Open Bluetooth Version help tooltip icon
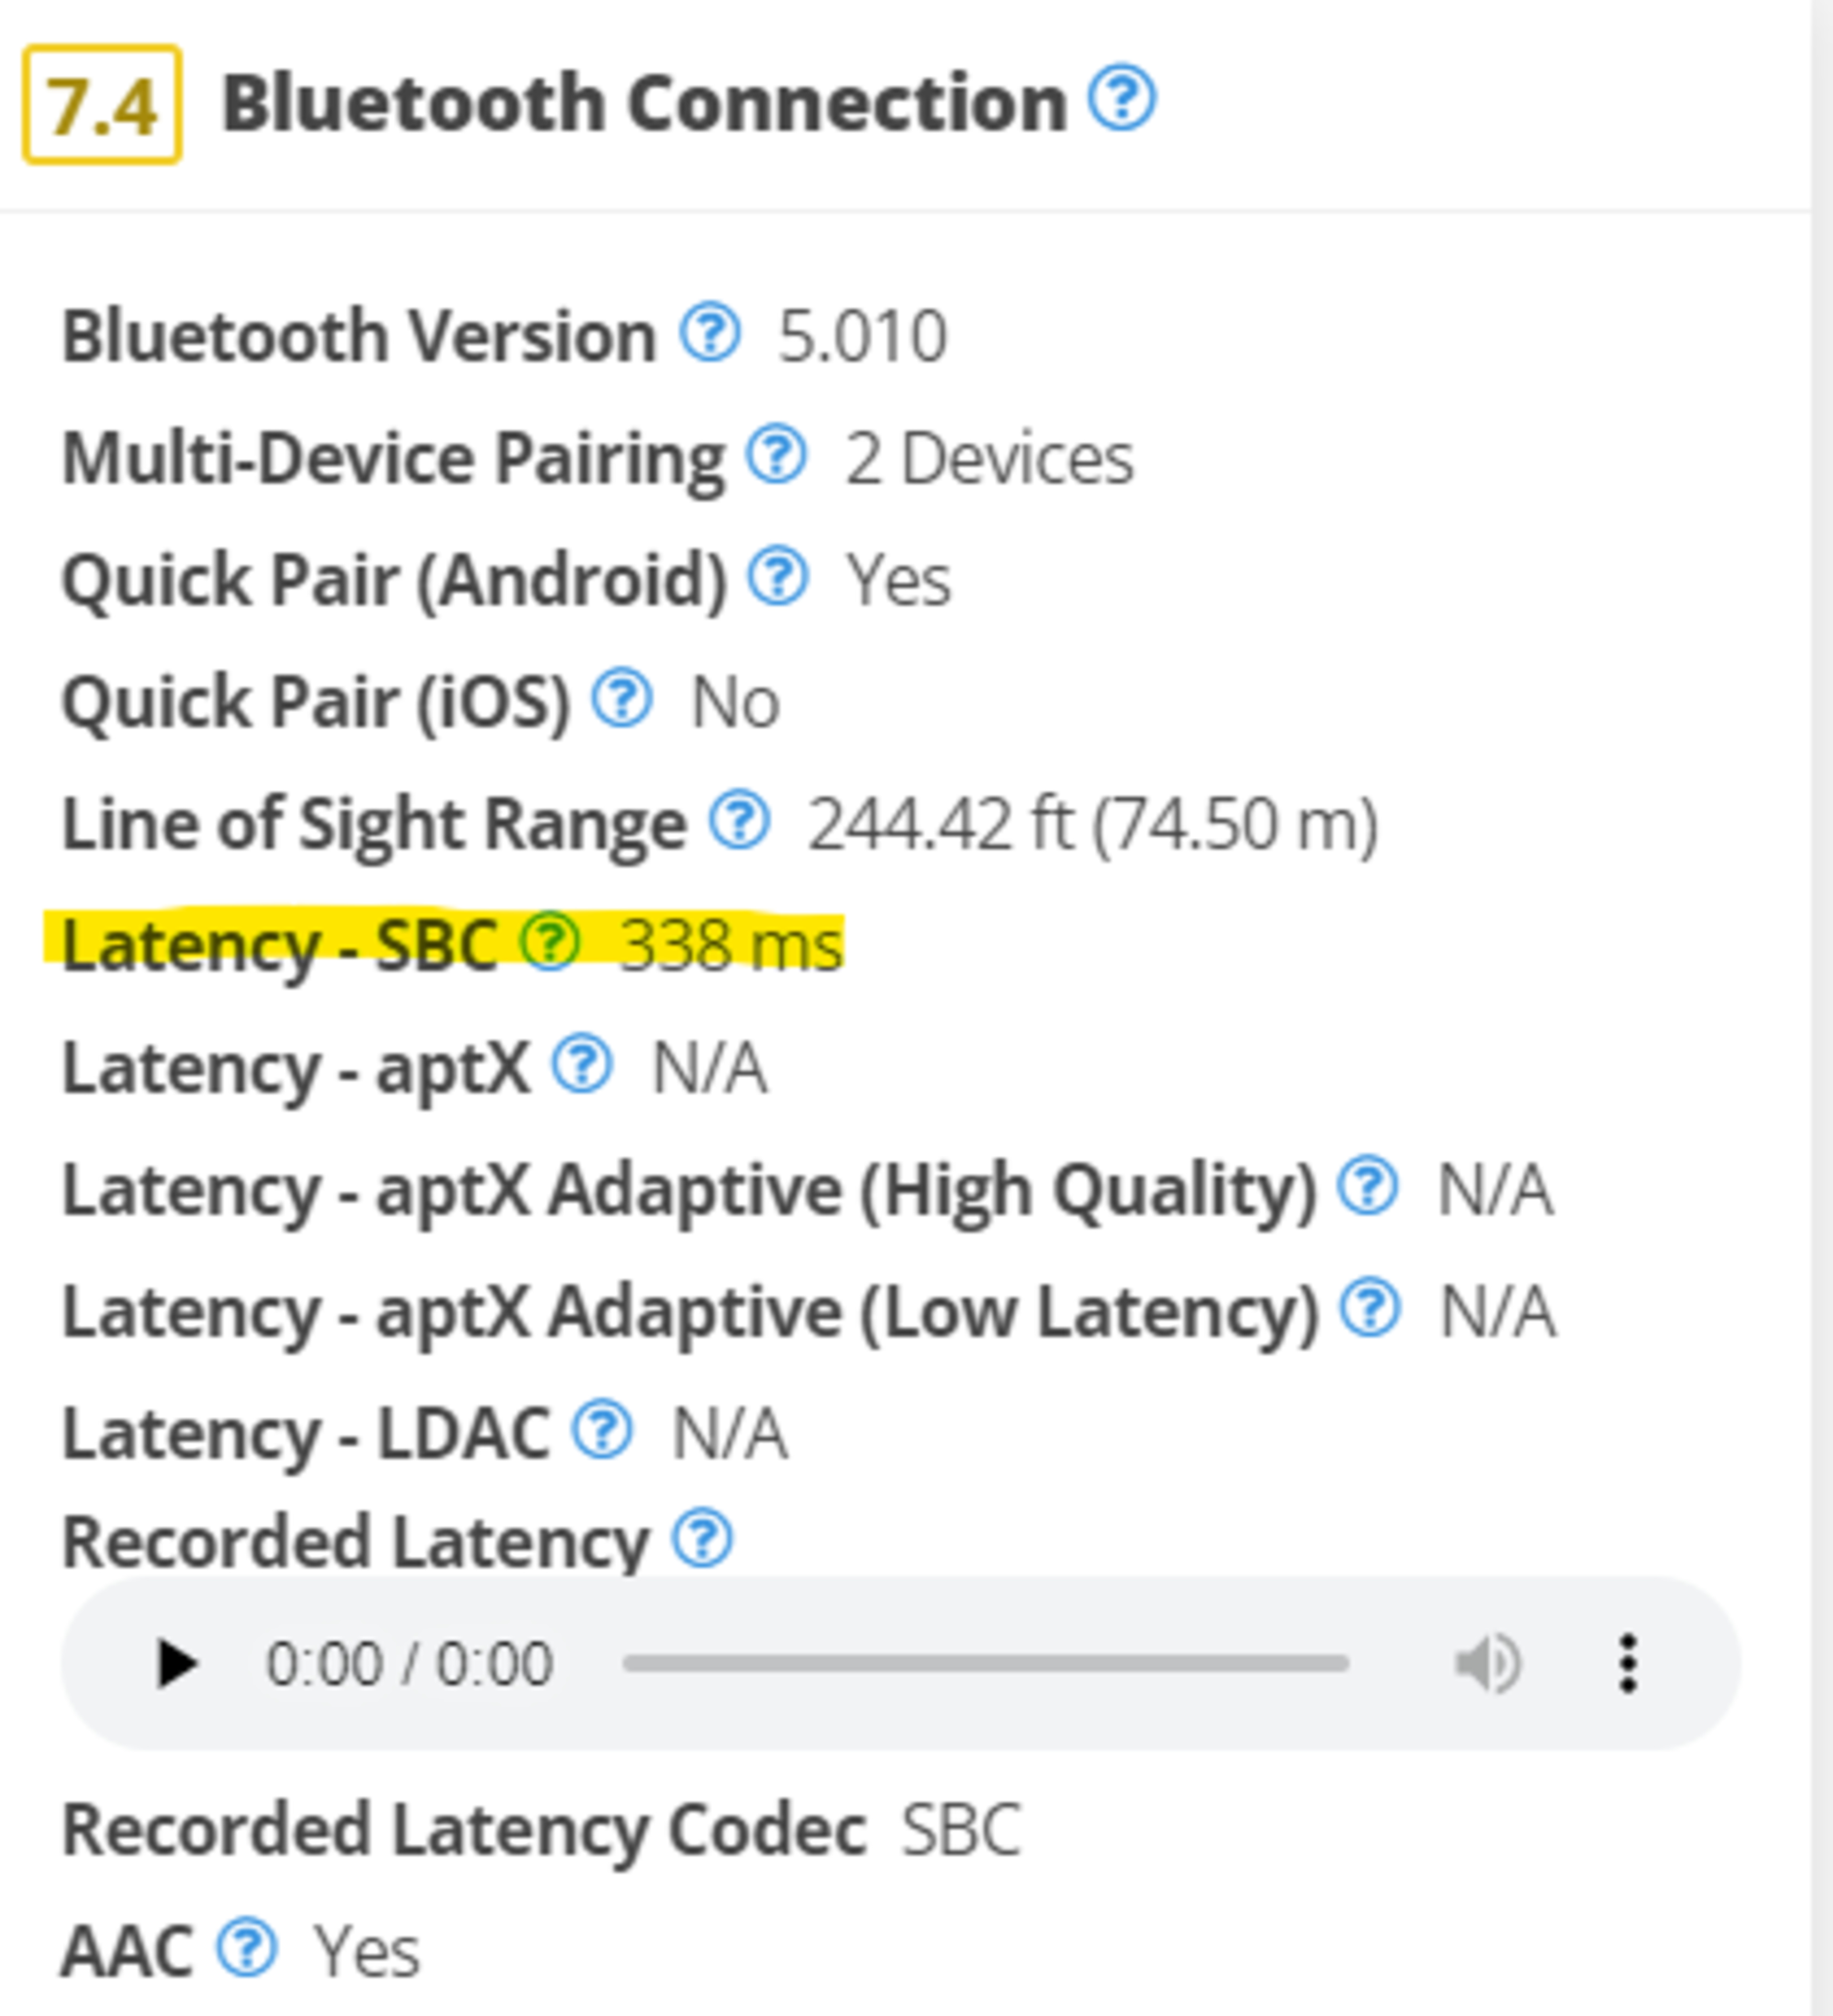The width and height of the screenshot is (1833, 2016). tap(710, 333)
